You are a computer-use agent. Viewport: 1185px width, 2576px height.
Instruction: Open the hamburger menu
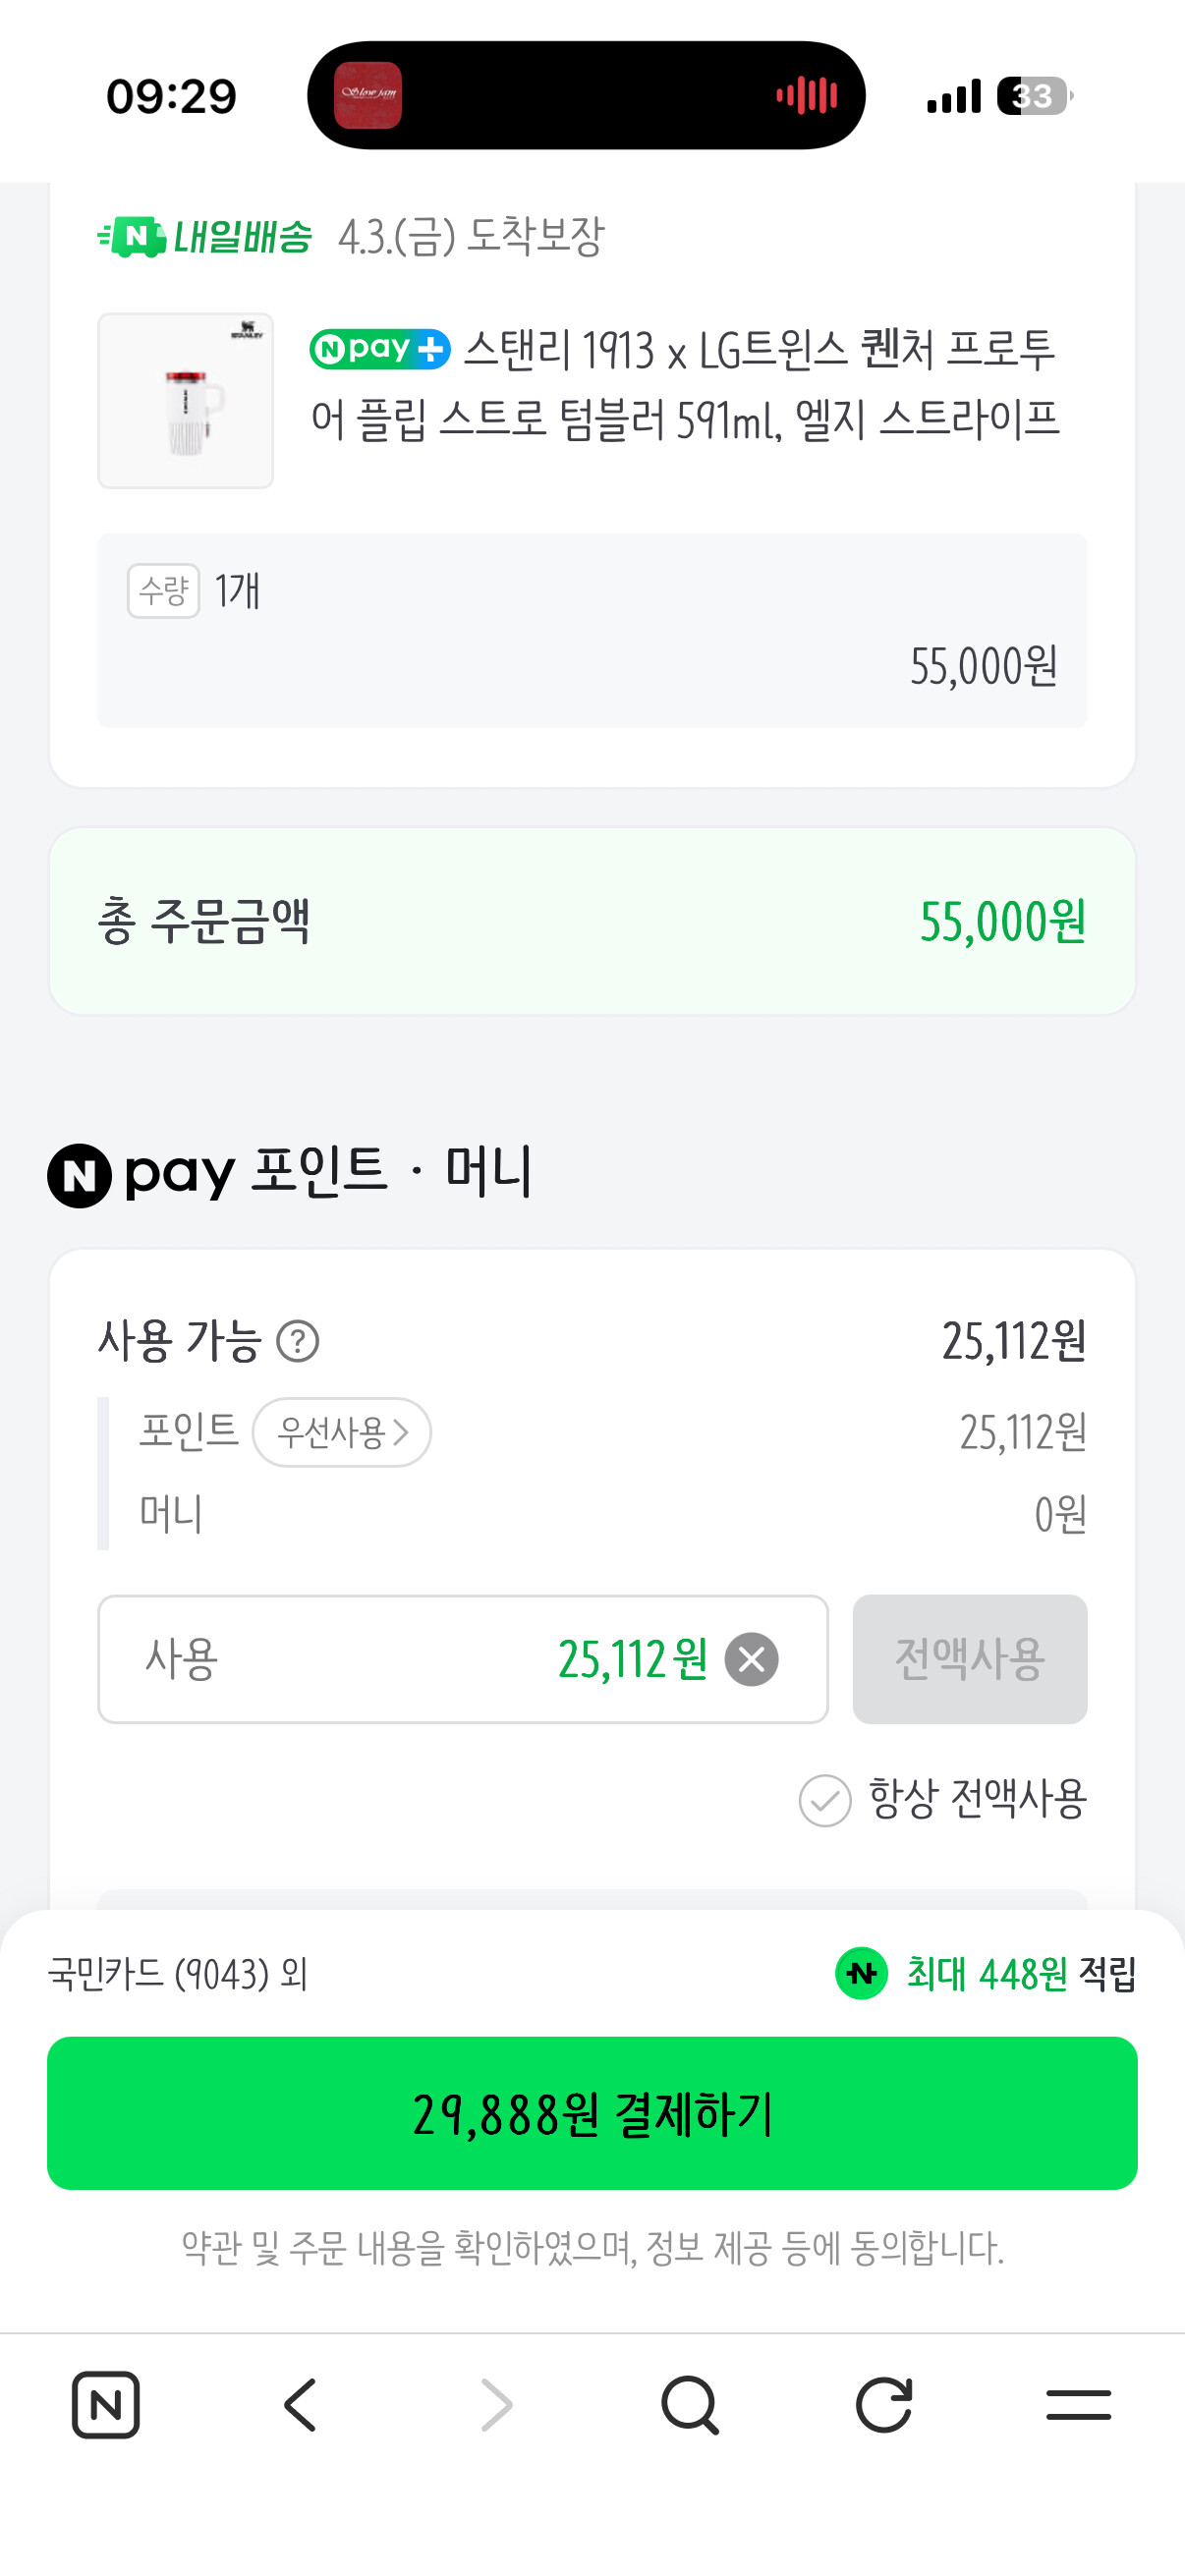coord(1078,2404)
